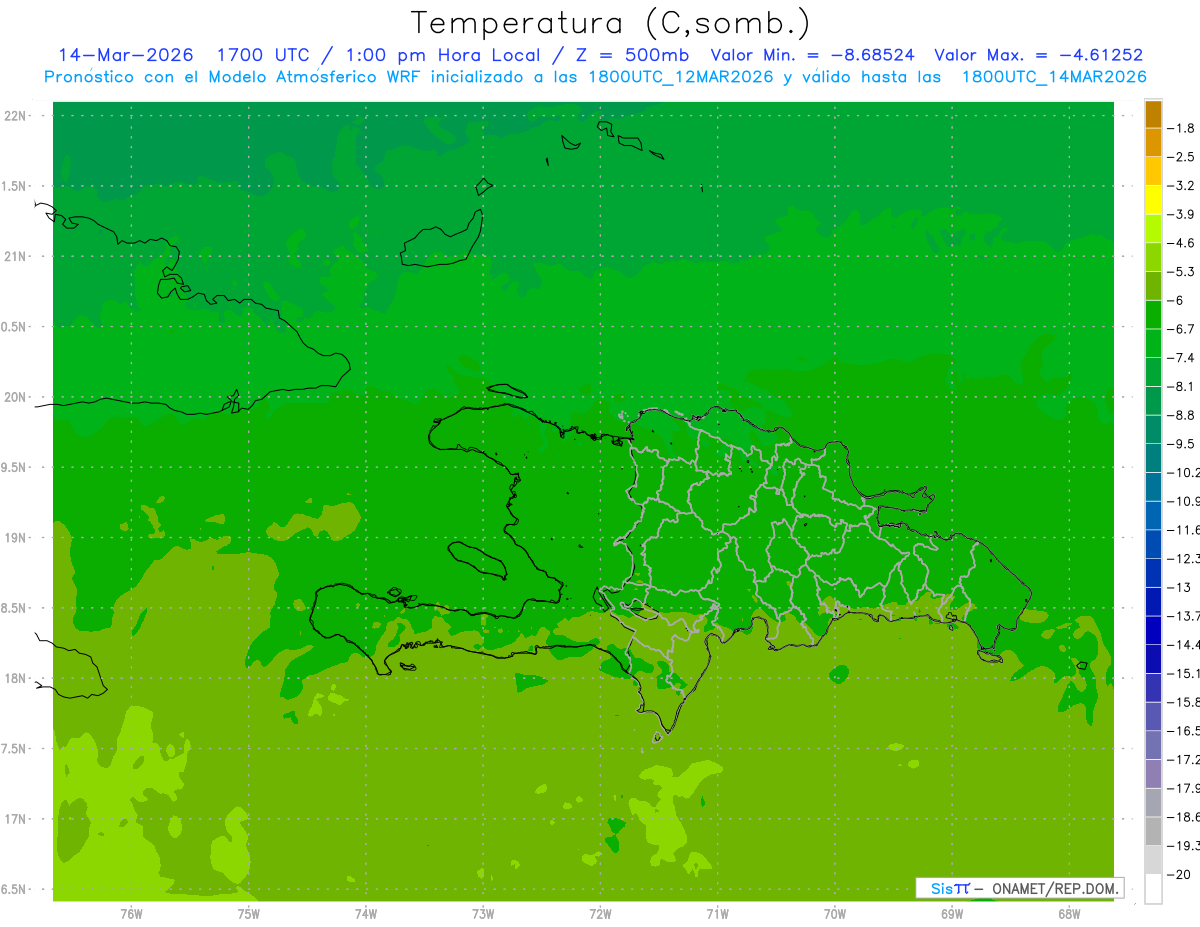1200x927 pixels.
Task: Click the "1800UTC_14MAR2026" valid-until time
Action: (1053, 77)
